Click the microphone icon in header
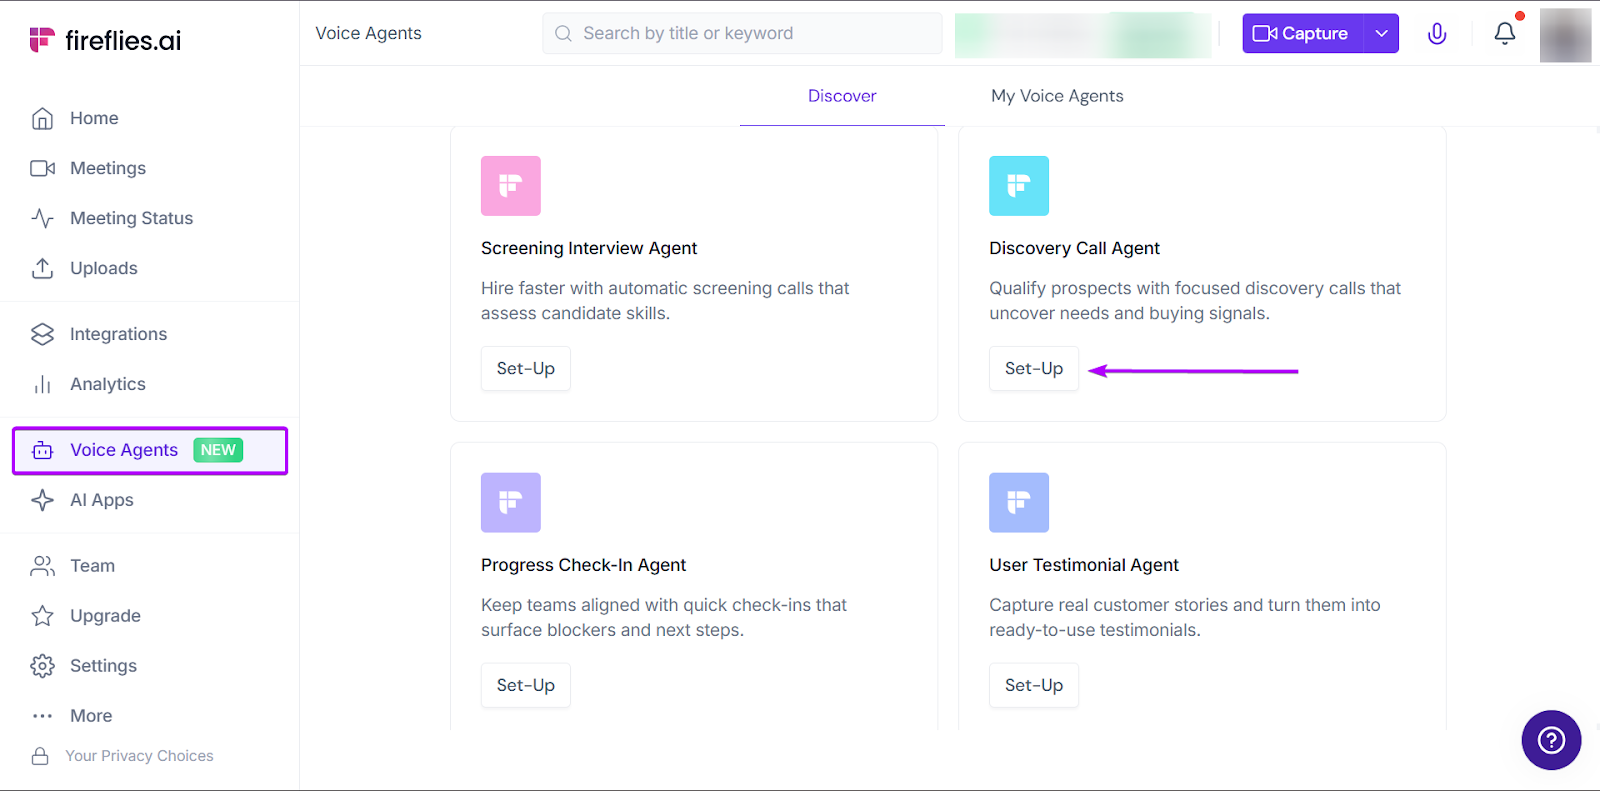The width and height of the screenshot is (1600, 791). click(1437, 33)
